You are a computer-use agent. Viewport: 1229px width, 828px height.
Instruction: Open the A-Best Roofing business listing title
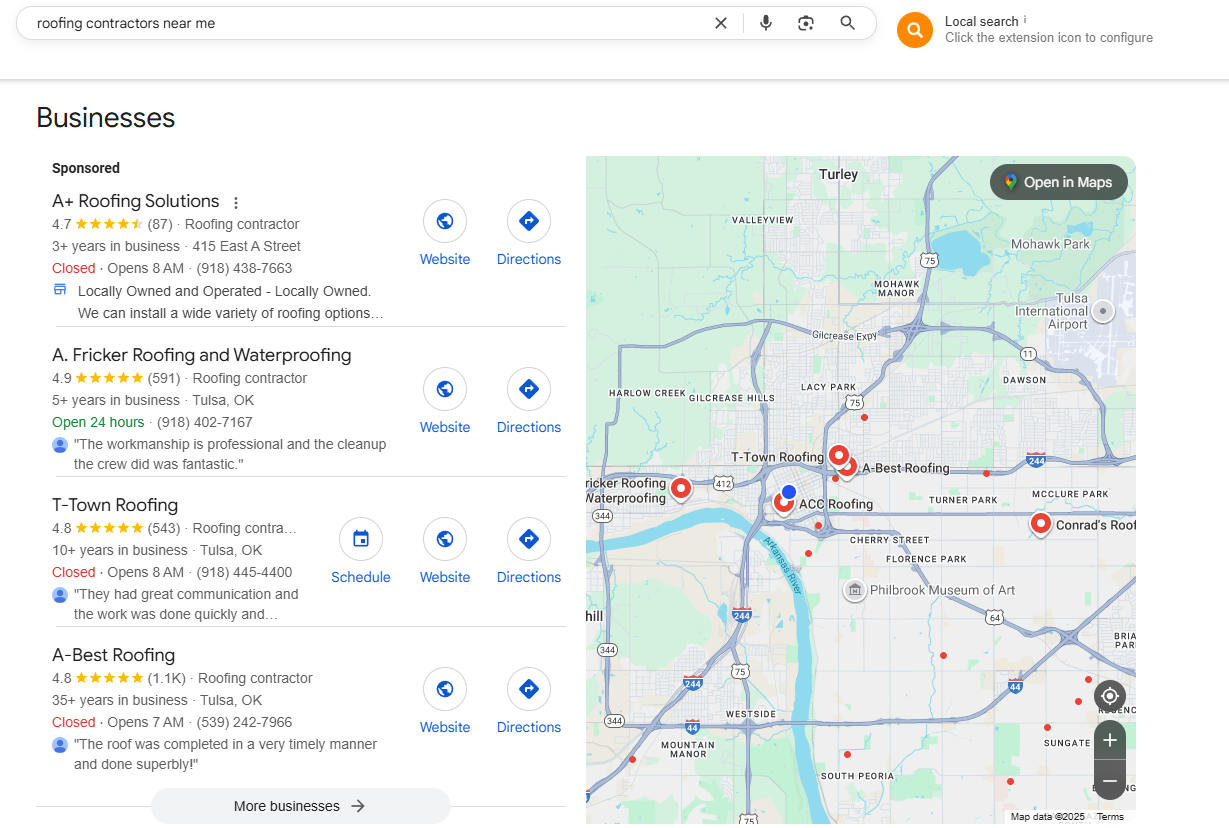(114, 655)
